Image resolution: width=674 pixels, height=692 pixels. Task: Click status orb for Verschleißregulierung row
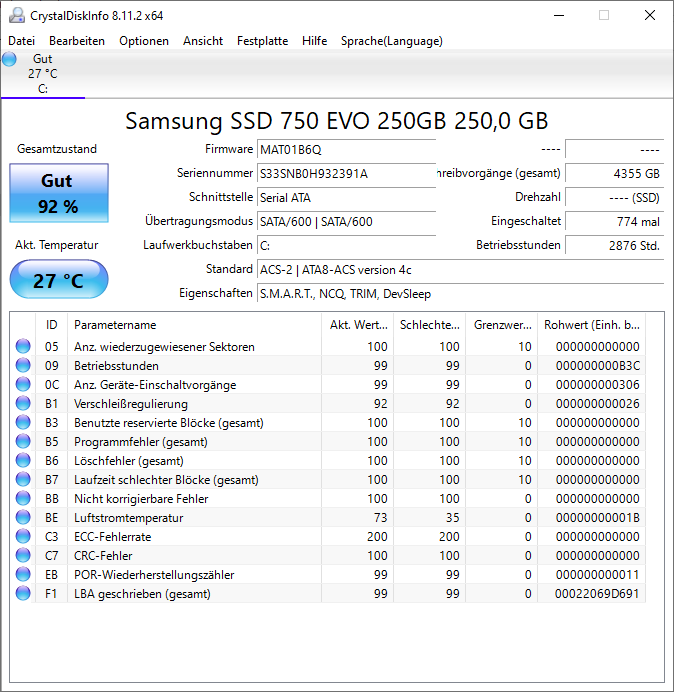point(23,403)
